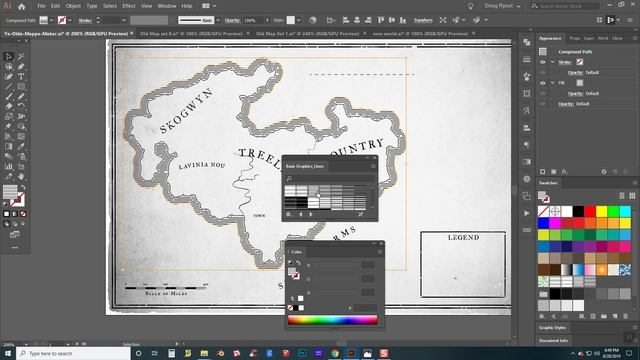
Task: Click the Home icon
Action: click(21, 6)
